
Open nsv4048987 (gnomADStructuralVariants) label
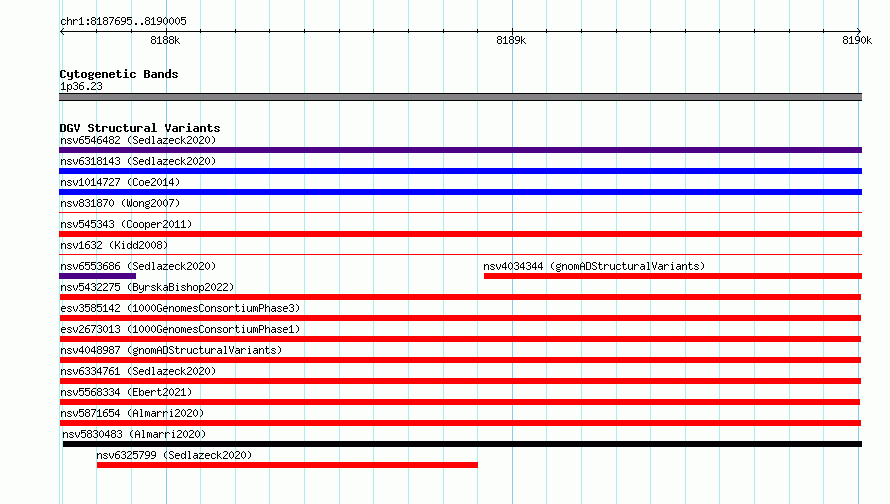point(171,350)
